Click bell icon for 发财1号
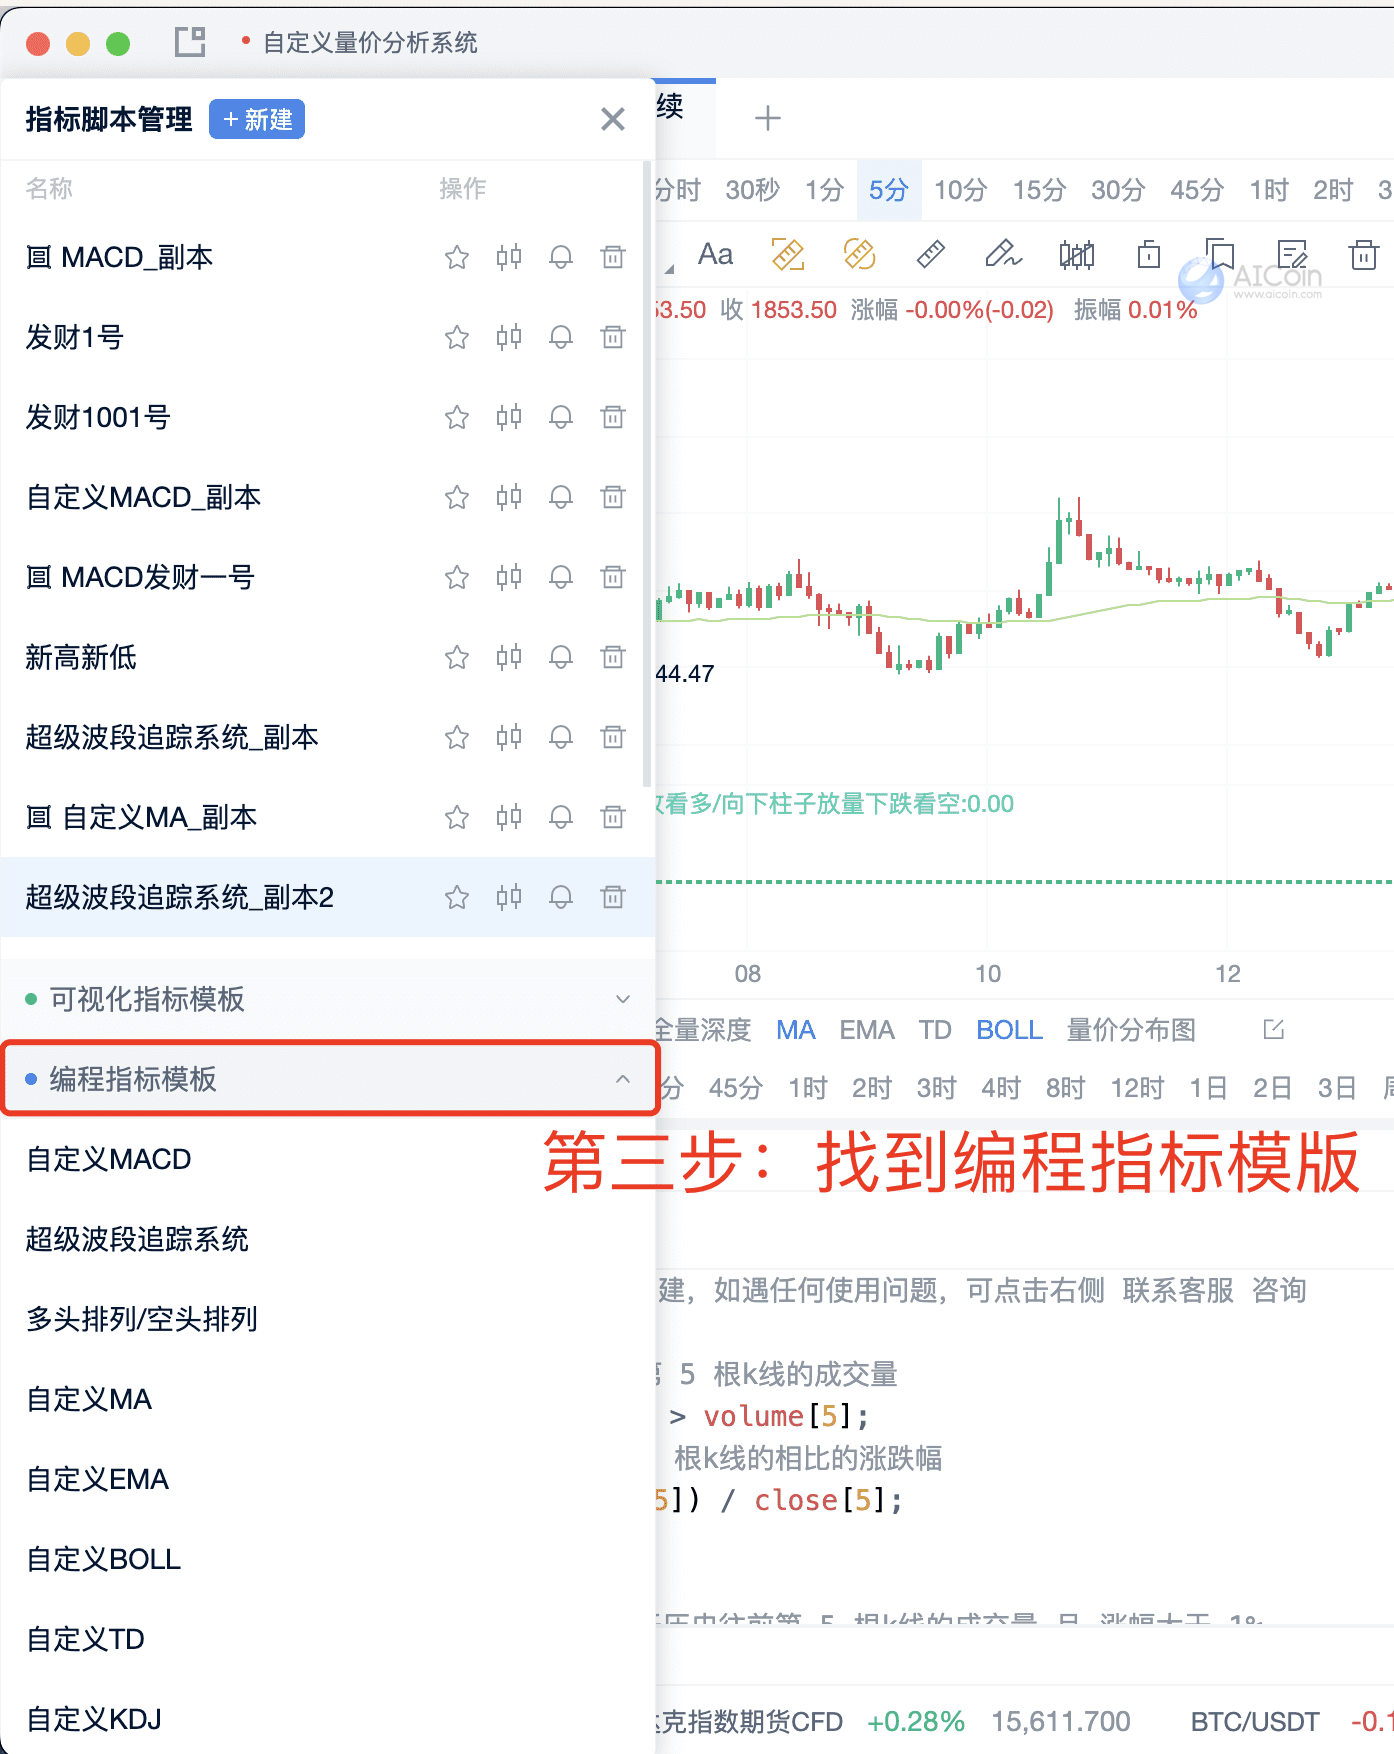The image size is (1394, 1754). pyautogui.click(x=561, y=337)
